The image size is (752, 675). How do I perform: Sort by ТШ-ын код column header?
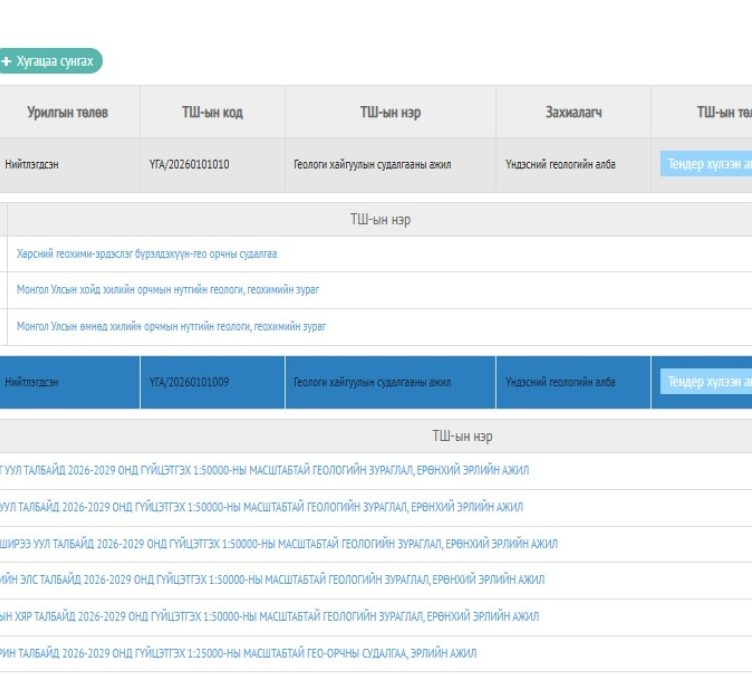211,112
